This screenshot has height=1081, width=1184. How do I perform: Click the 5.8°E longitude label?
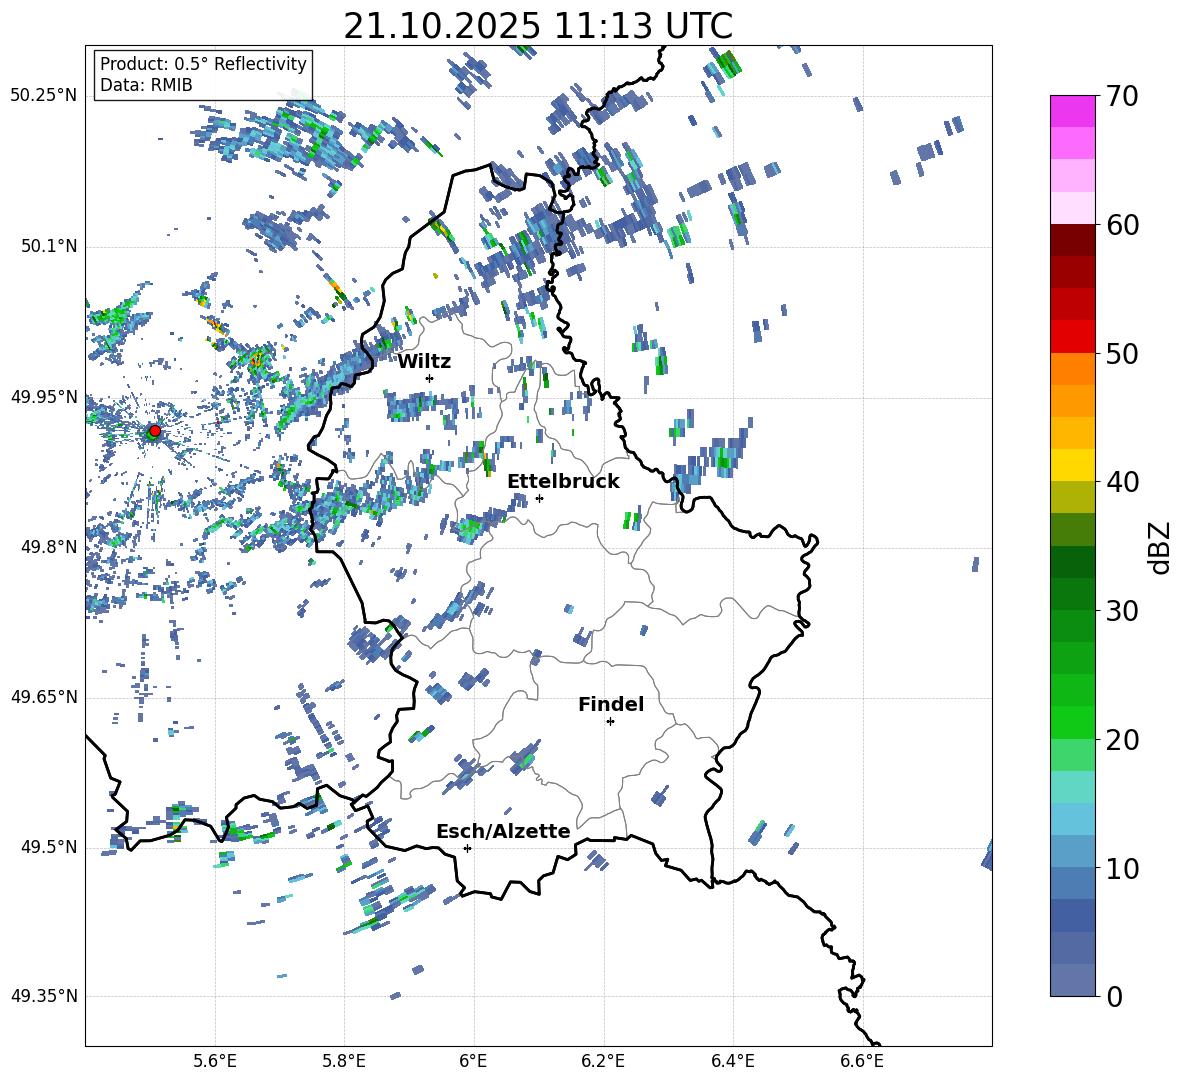[x=344, y=1061]
